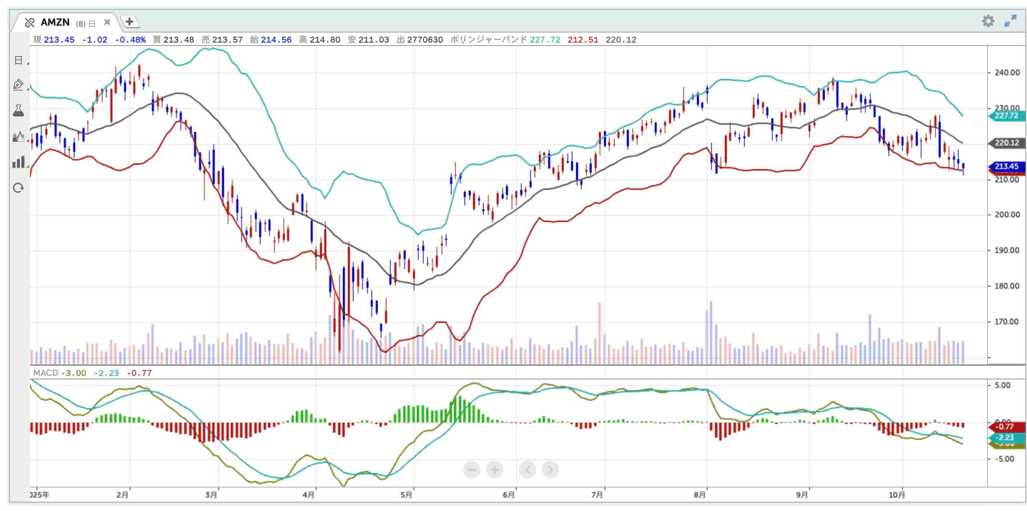The width and height of the screenshot is (1027, 511).
Task: Click the link icon in AMZN tab
Action: point(29,22)
